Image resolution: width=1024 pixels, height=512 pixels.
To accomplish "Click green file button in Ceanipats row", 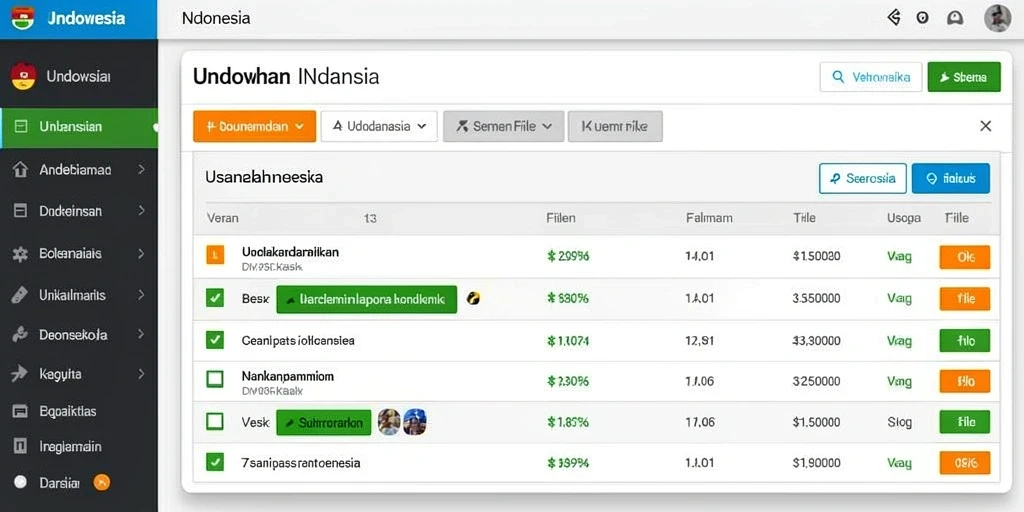I will 965,340.
